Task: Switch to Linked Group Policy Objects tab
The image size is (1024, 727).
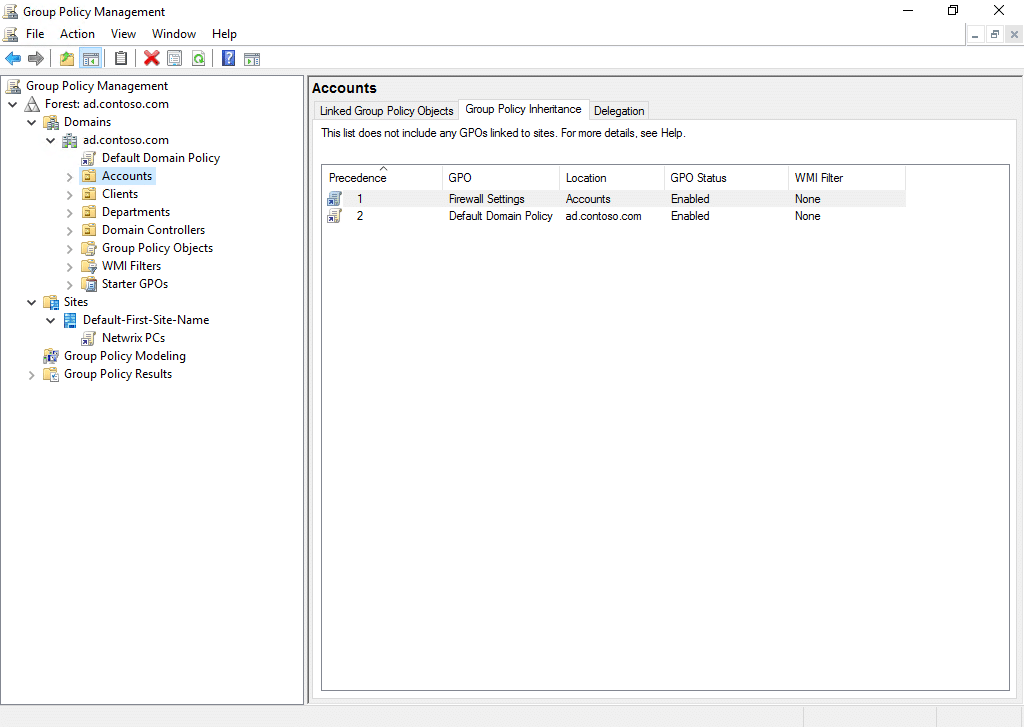Action: coord(386,110)
